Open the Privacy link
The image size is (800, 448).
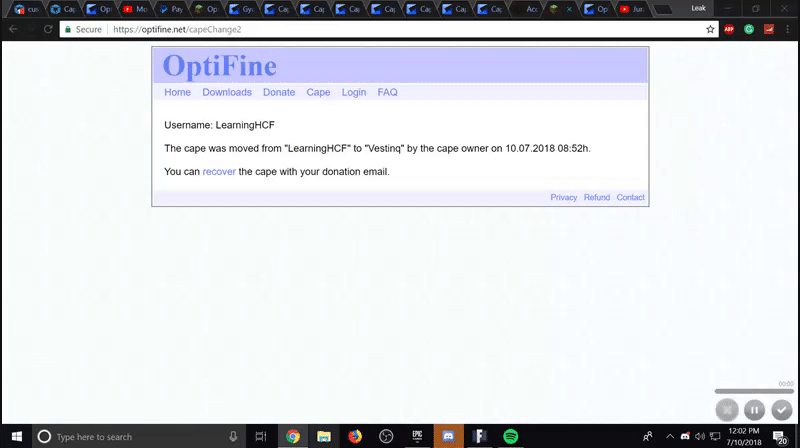tap(564, 197)
